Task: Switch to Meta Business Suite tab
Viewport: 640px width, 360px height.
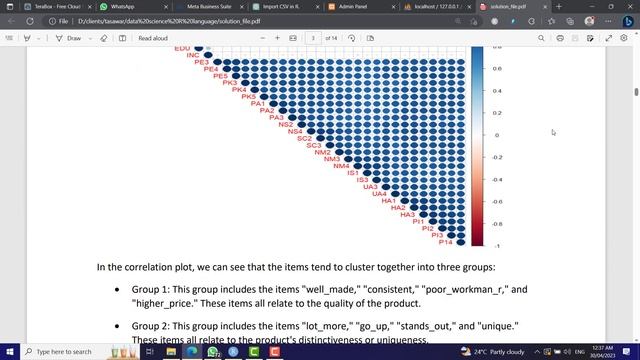Action: point(208,7)
